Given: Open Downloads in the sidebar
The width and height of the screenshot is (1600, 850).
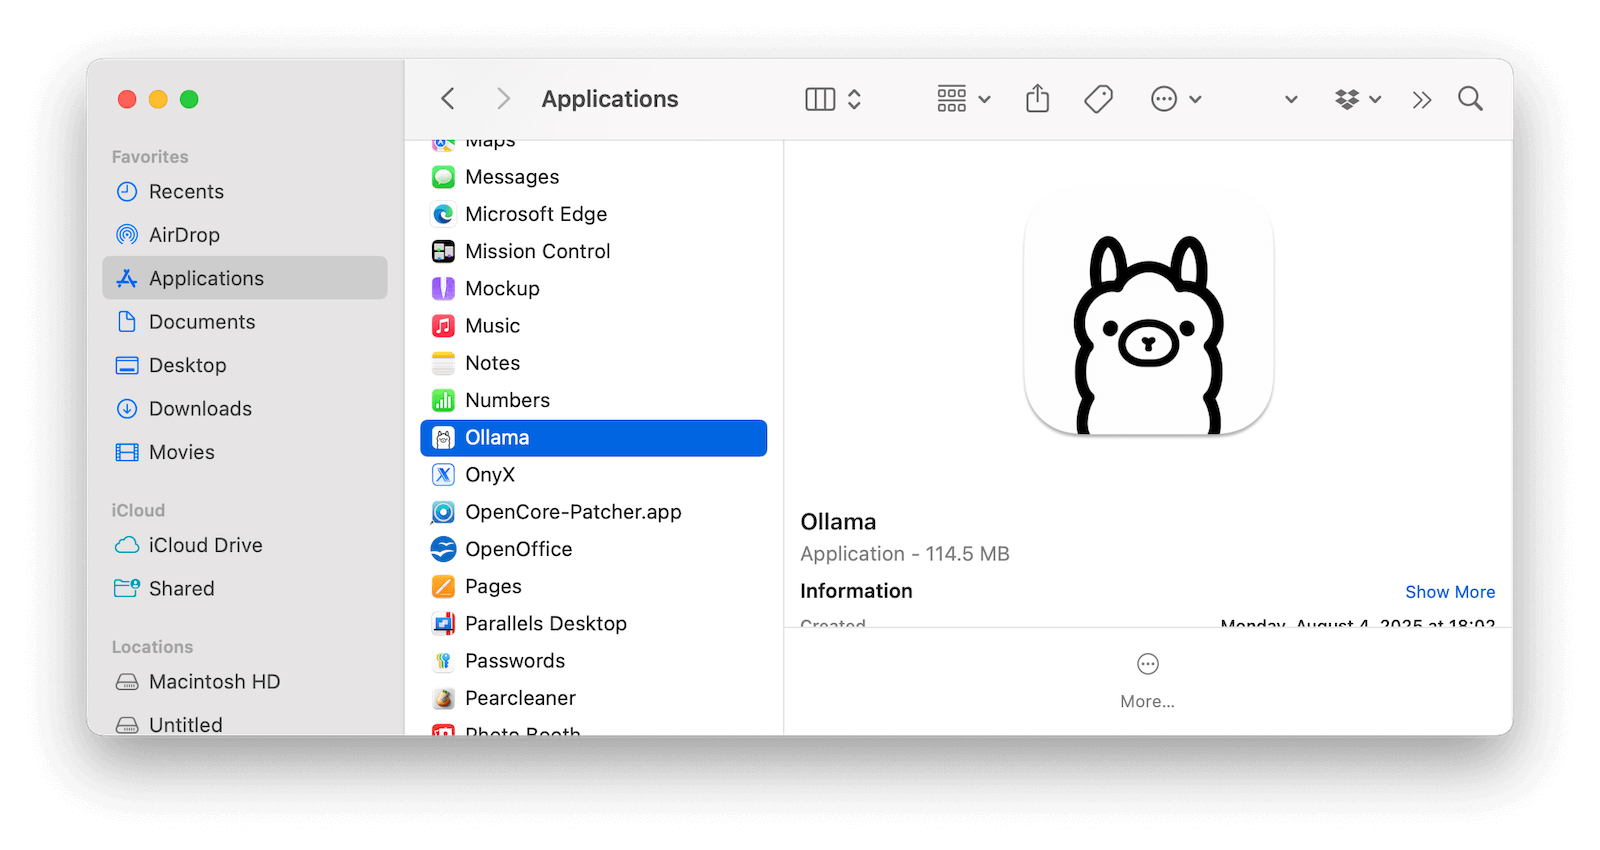Looking at the screenshot, I should coord(245,409).
